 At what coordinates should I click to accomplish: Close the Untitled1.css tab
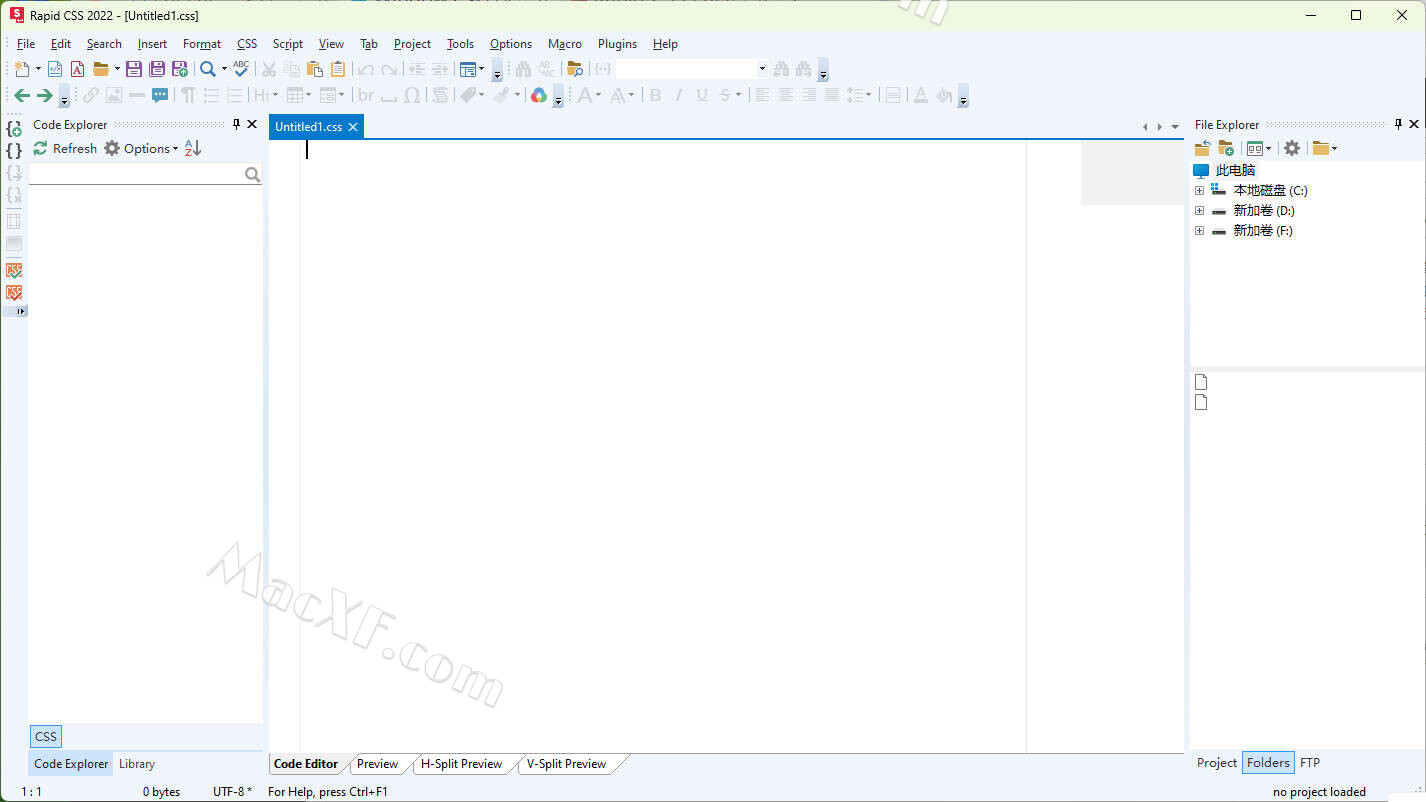pyautogui.click(x=353, y=127)
